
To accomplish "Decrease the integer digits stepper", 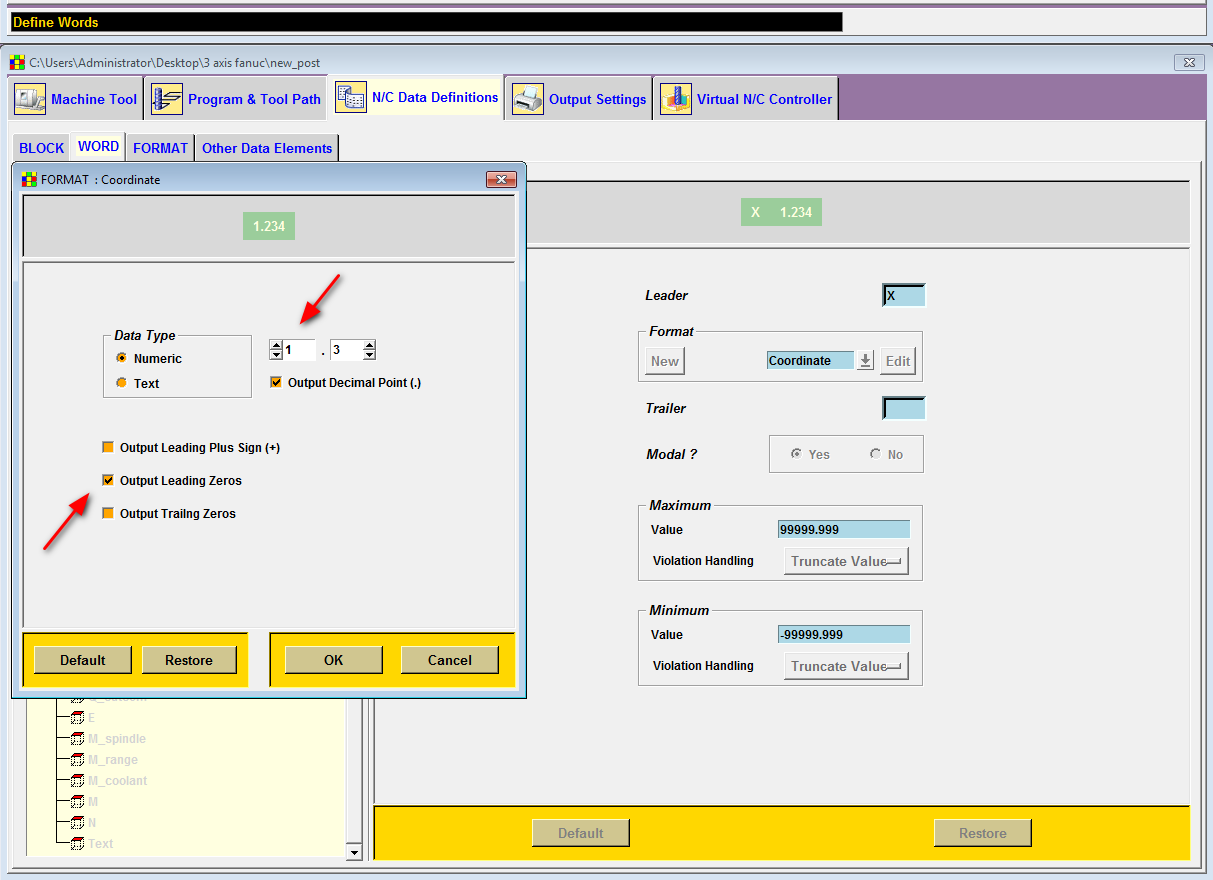I will coord(276,355).
